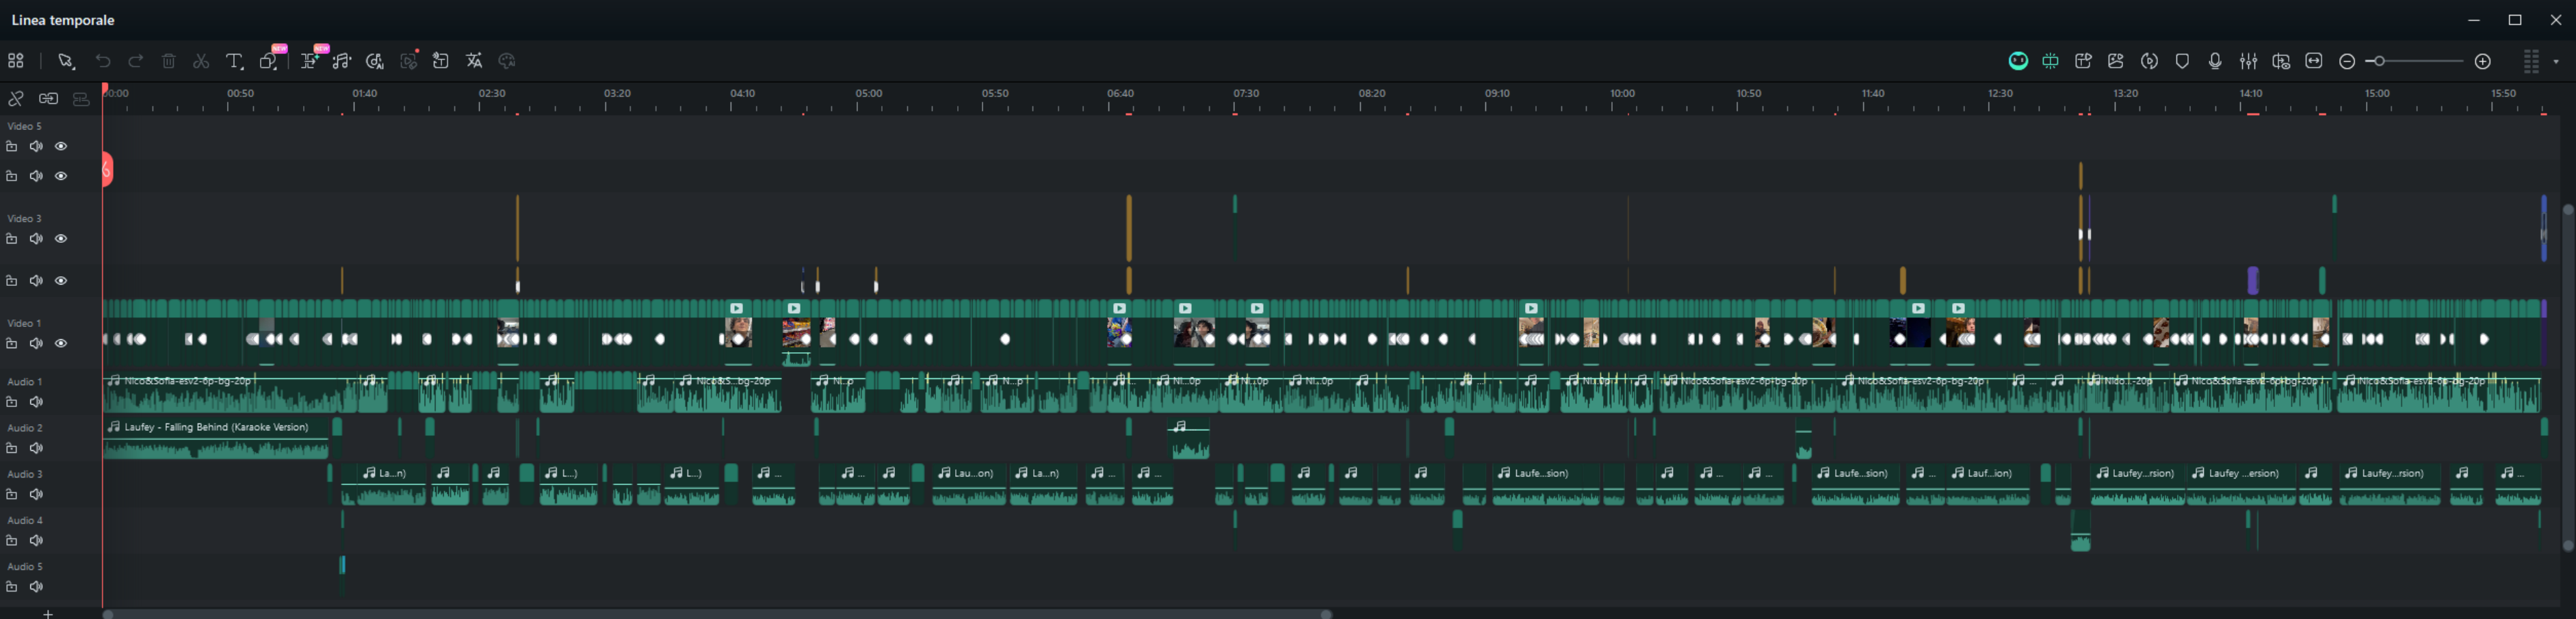Image resolution: width=2576 pixels, height=619 pixels.
Task: Expand the track view options arrow
Action: tap(2556, 62)
